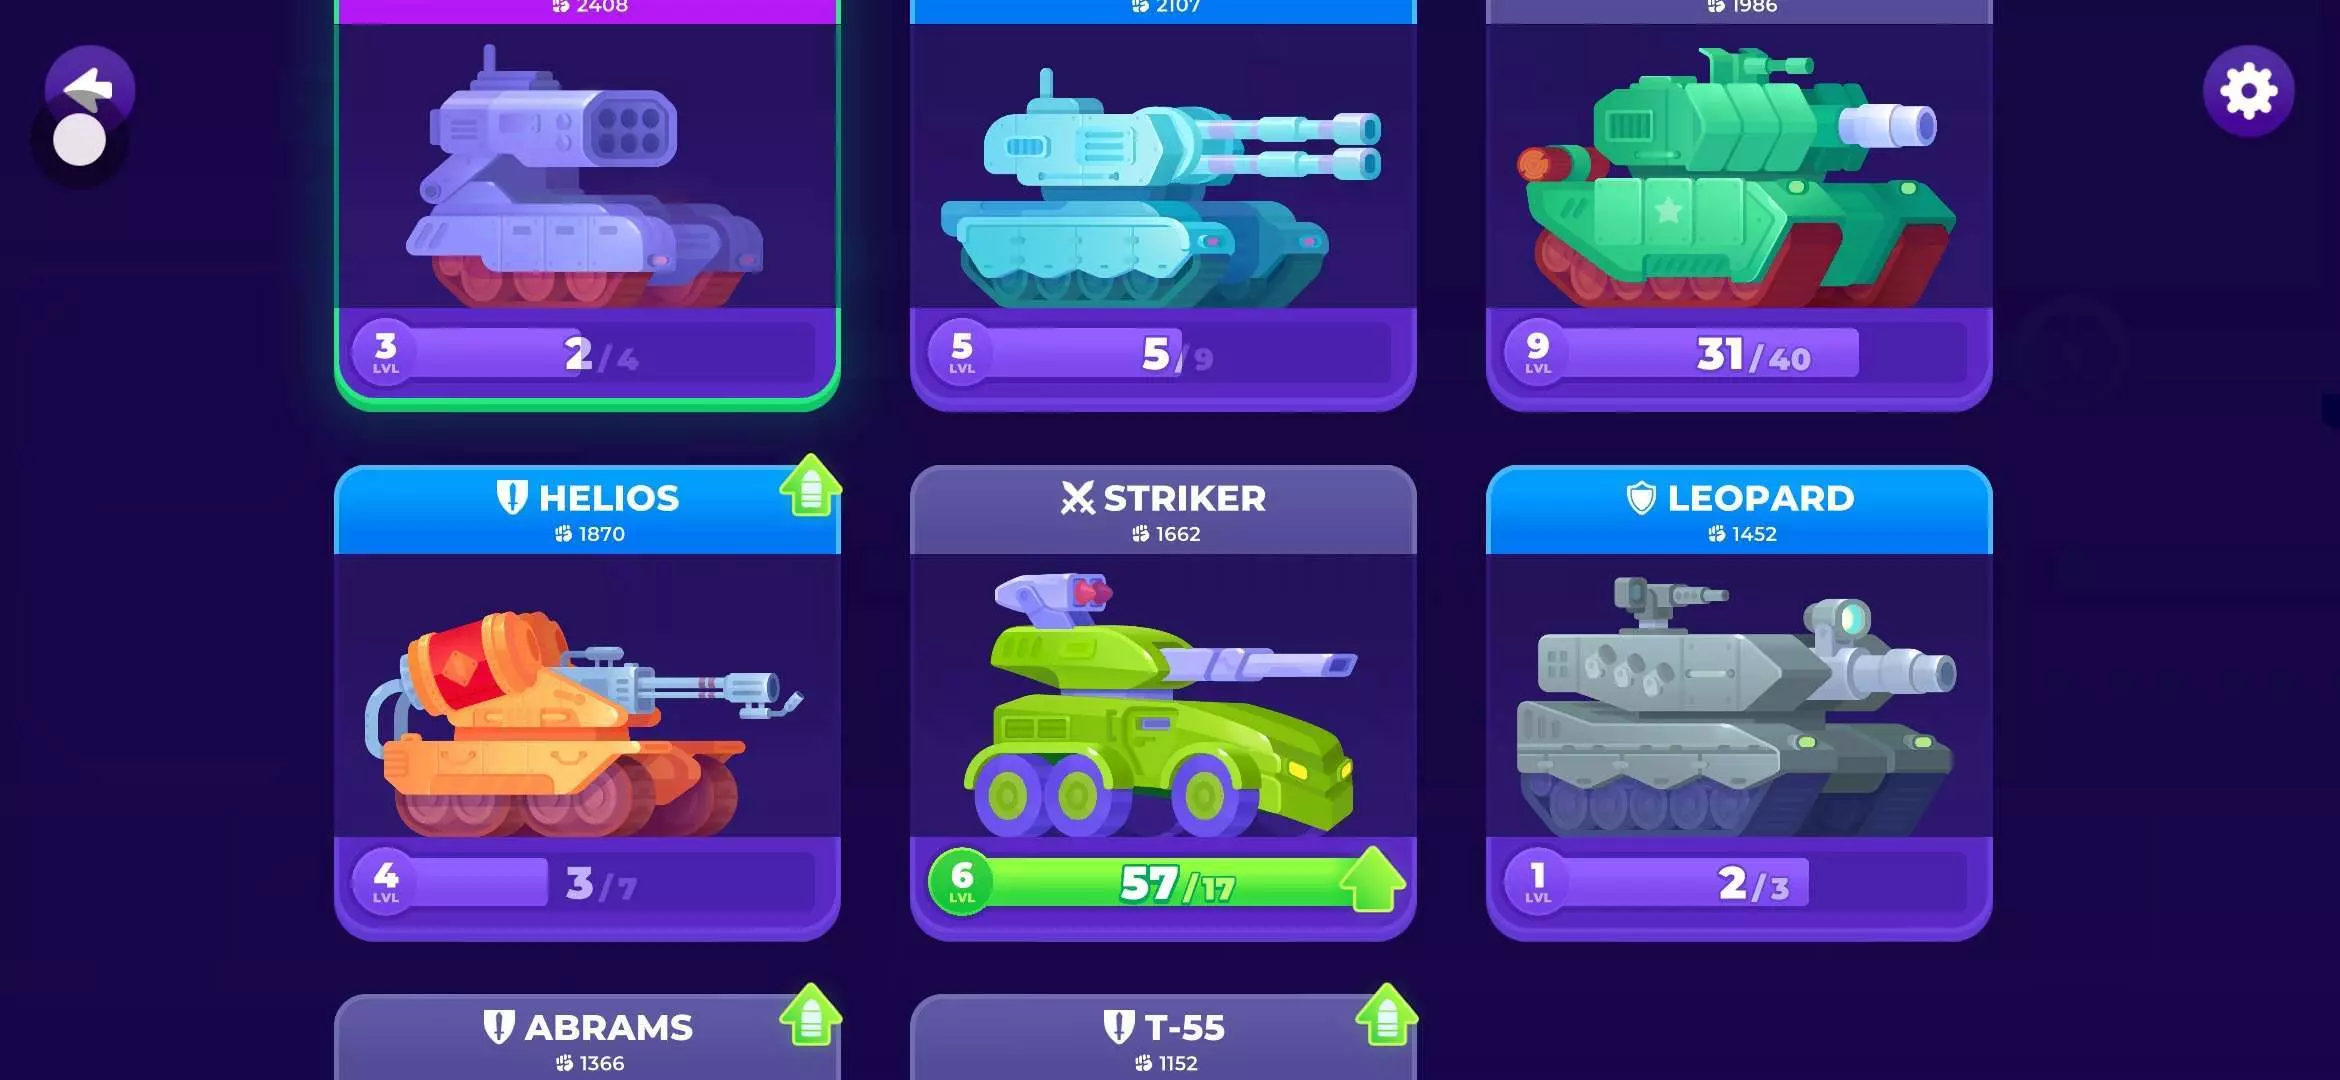Tap the level 9 green tank card
This screenshot has width=2340, height=1080.
tap(1739, 204)
